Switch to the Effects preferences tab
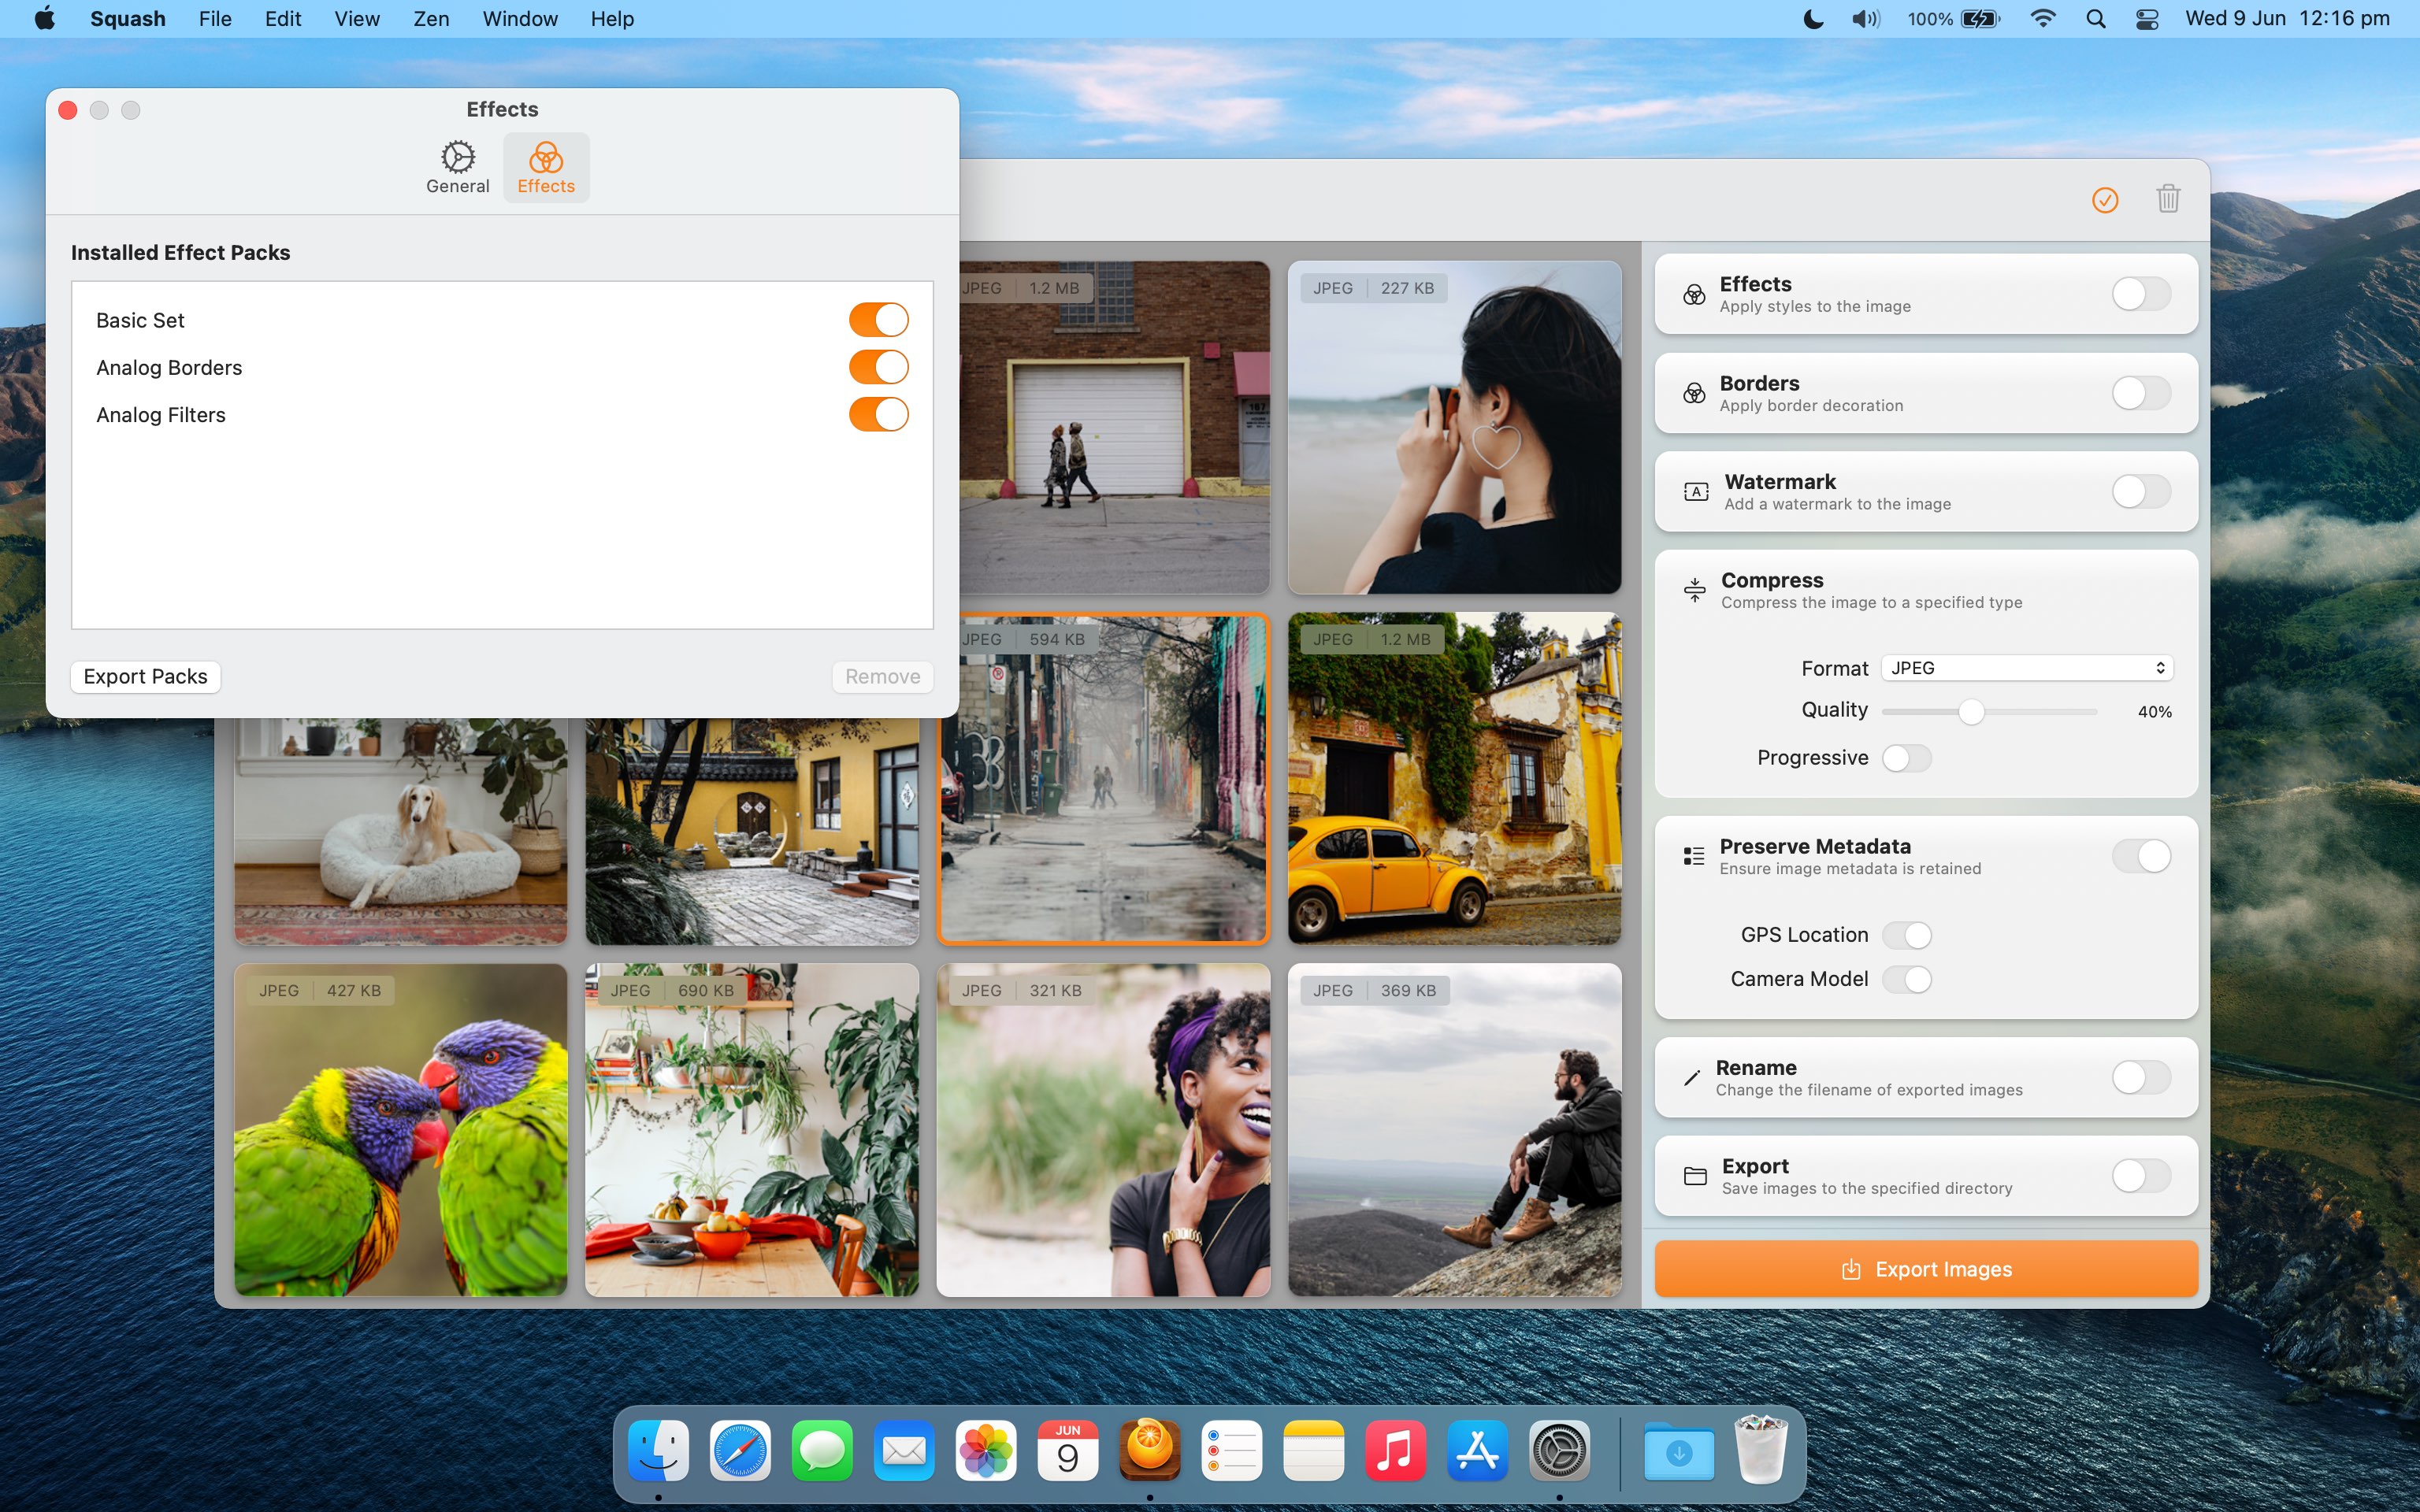The width and height of the screenshot is (2420, 1512). tap(546, 167)
